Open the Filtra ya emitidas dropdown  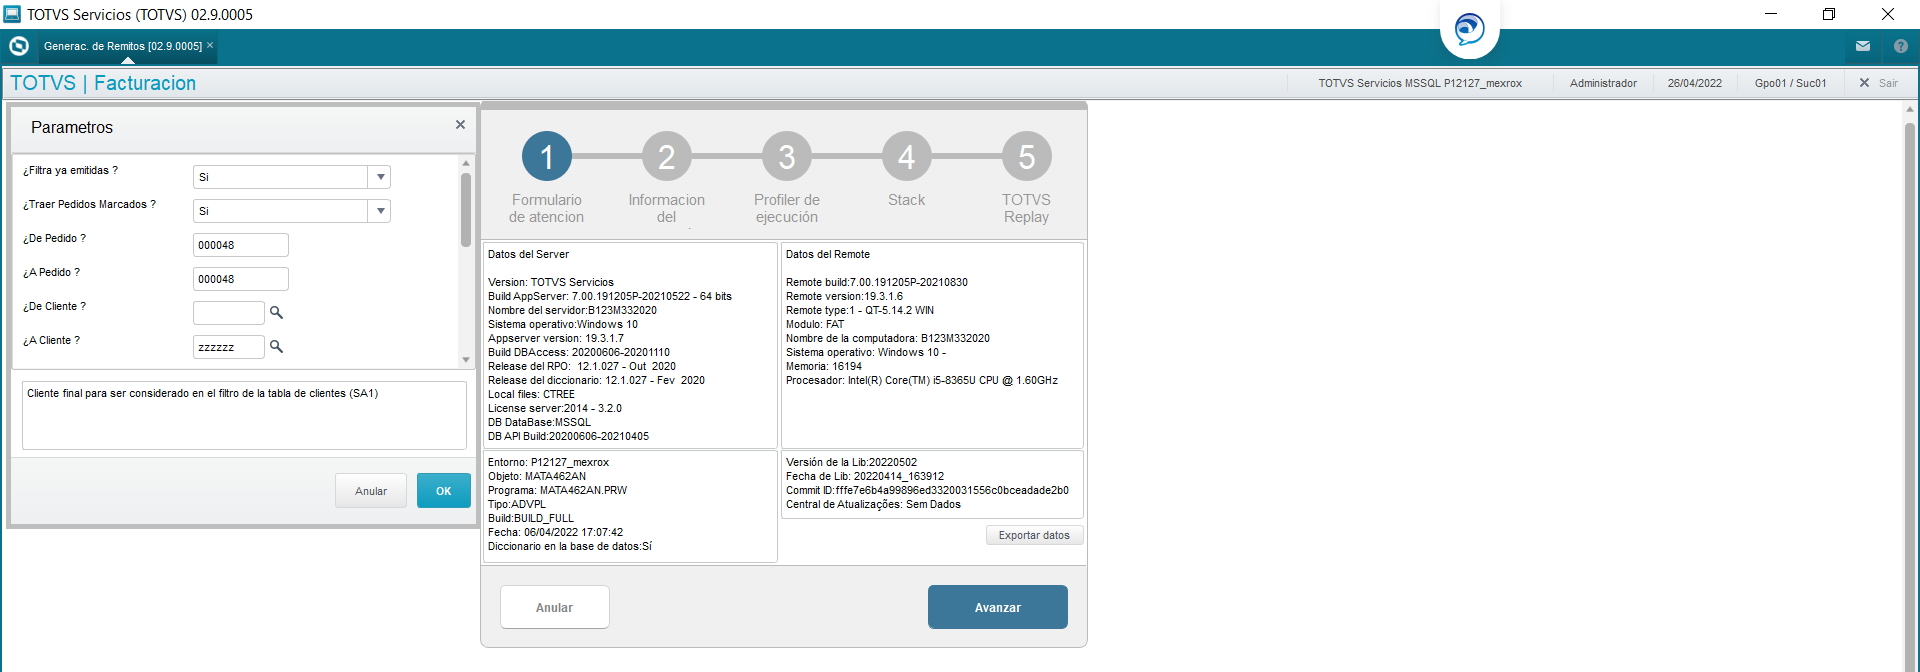[x=379, y=177]
